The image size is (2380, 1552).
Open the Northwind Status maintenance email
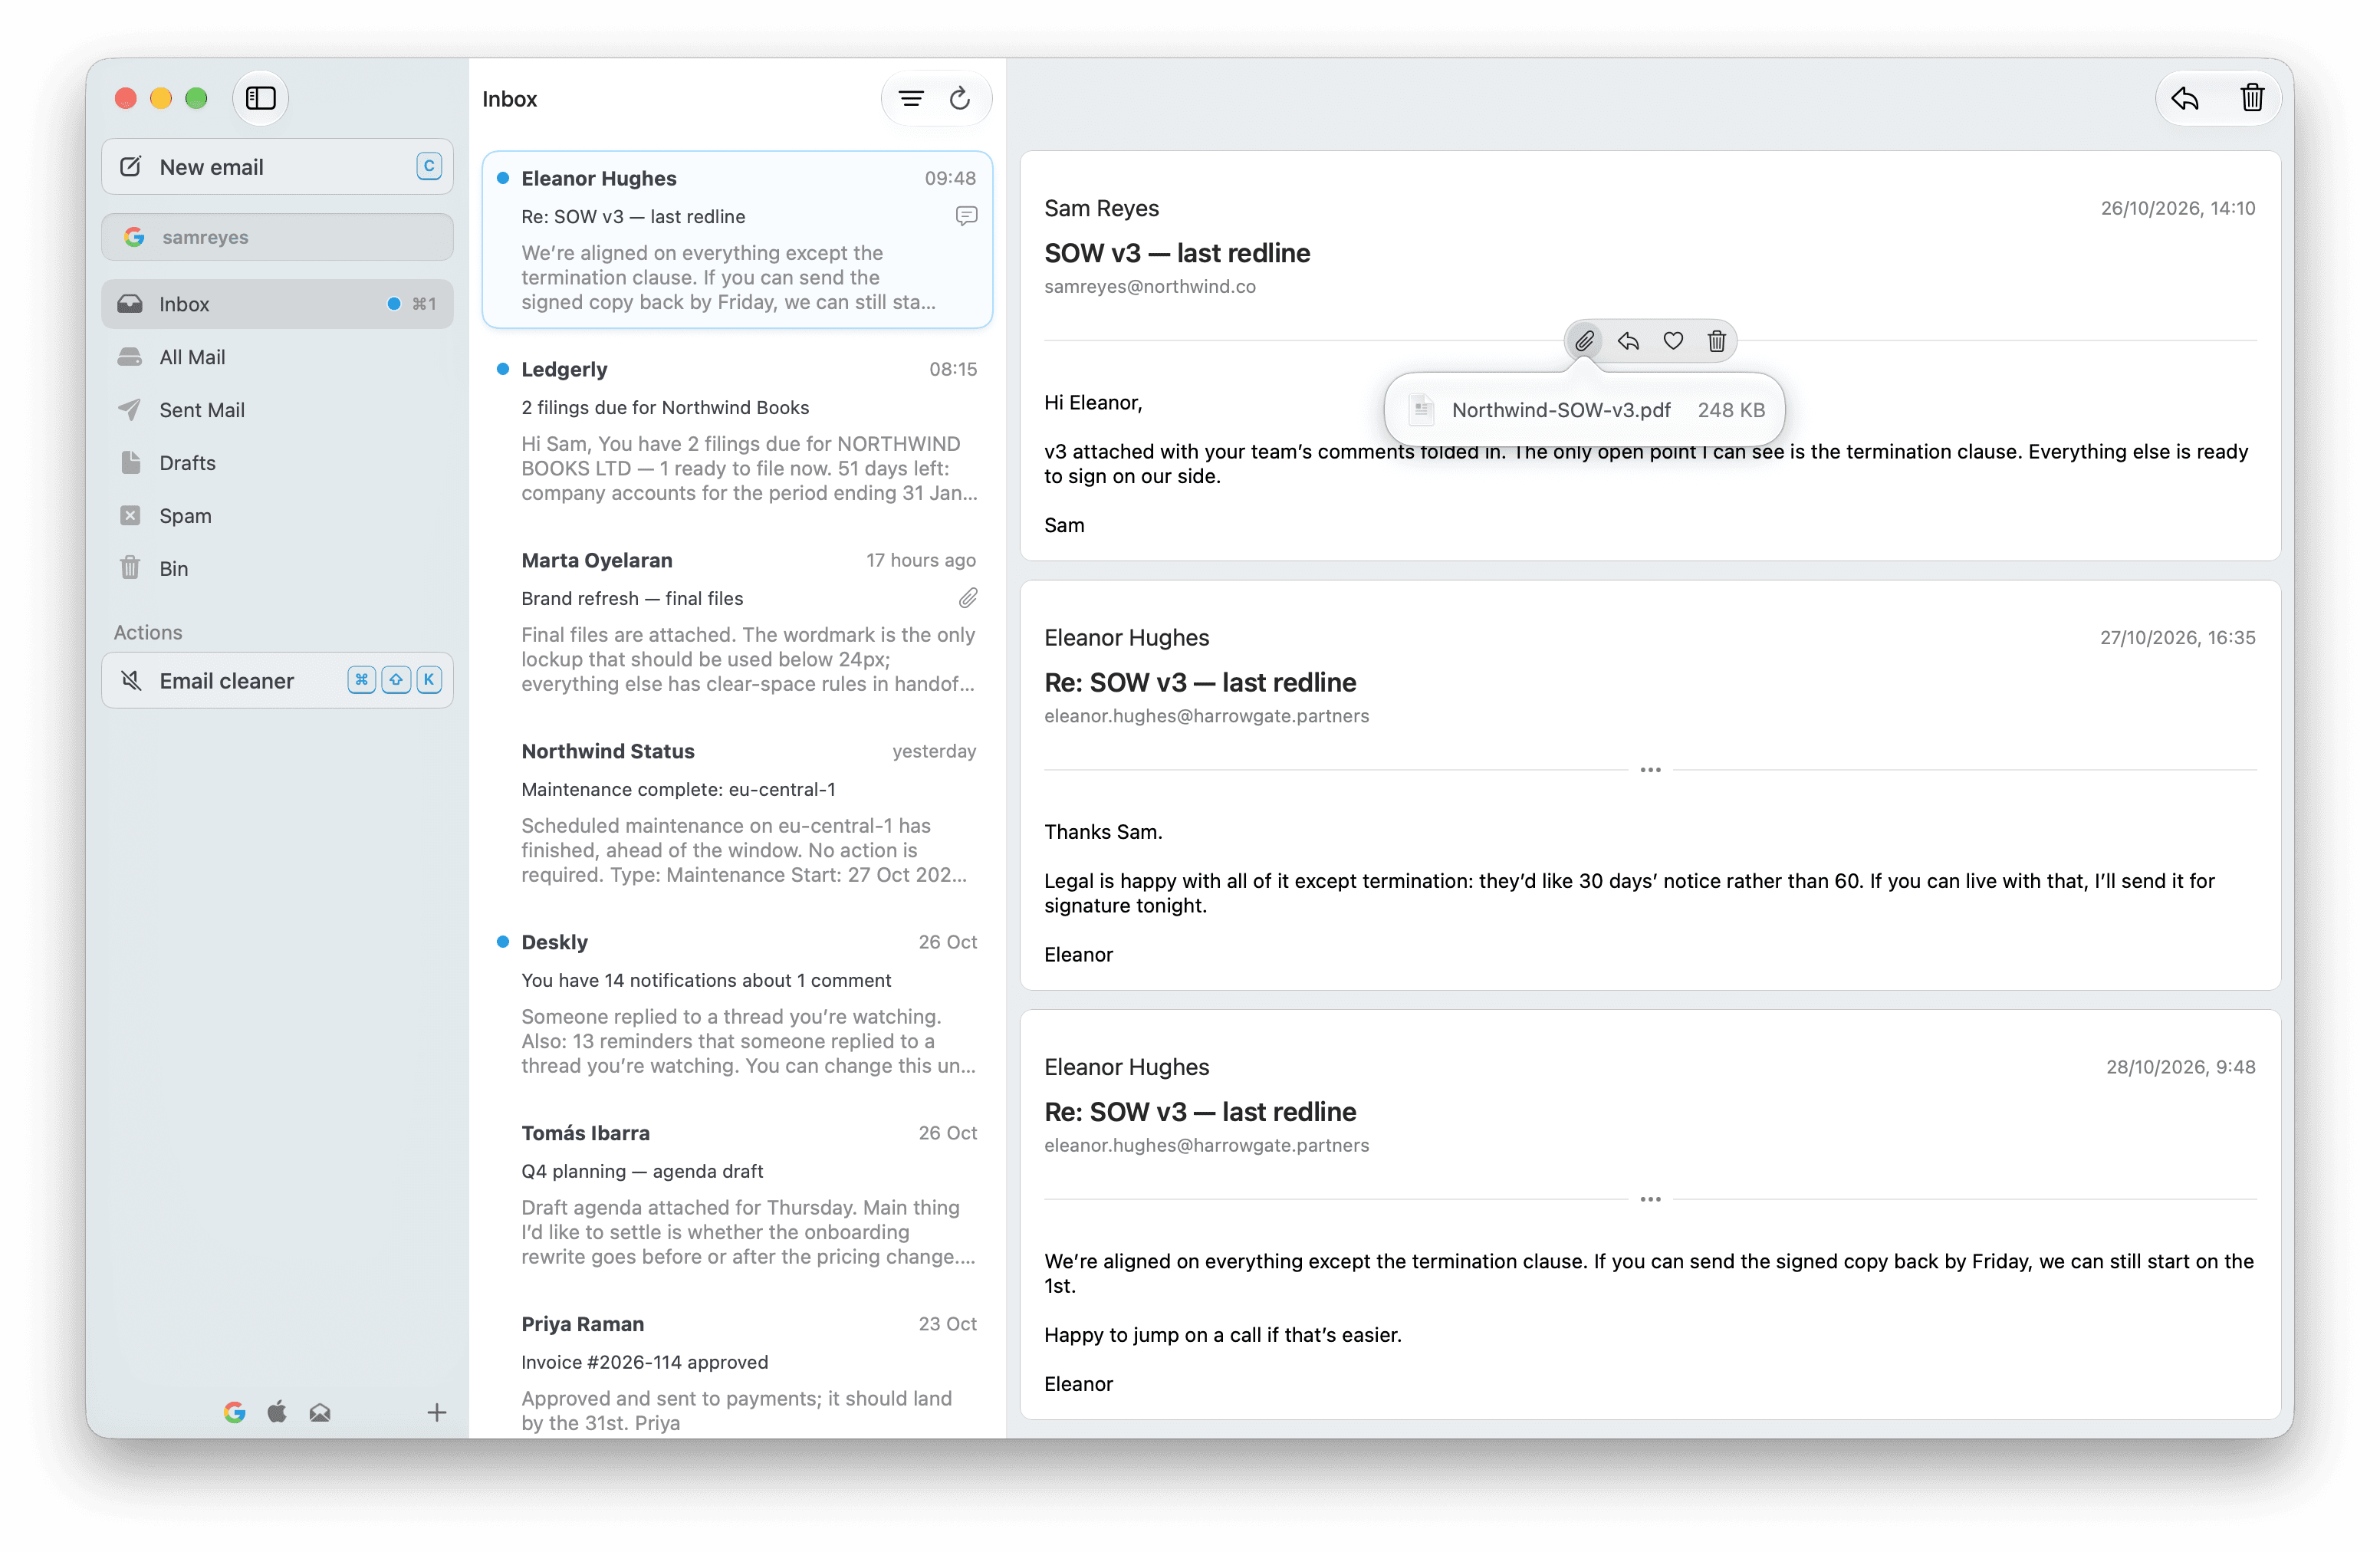[x=738, y=813]
